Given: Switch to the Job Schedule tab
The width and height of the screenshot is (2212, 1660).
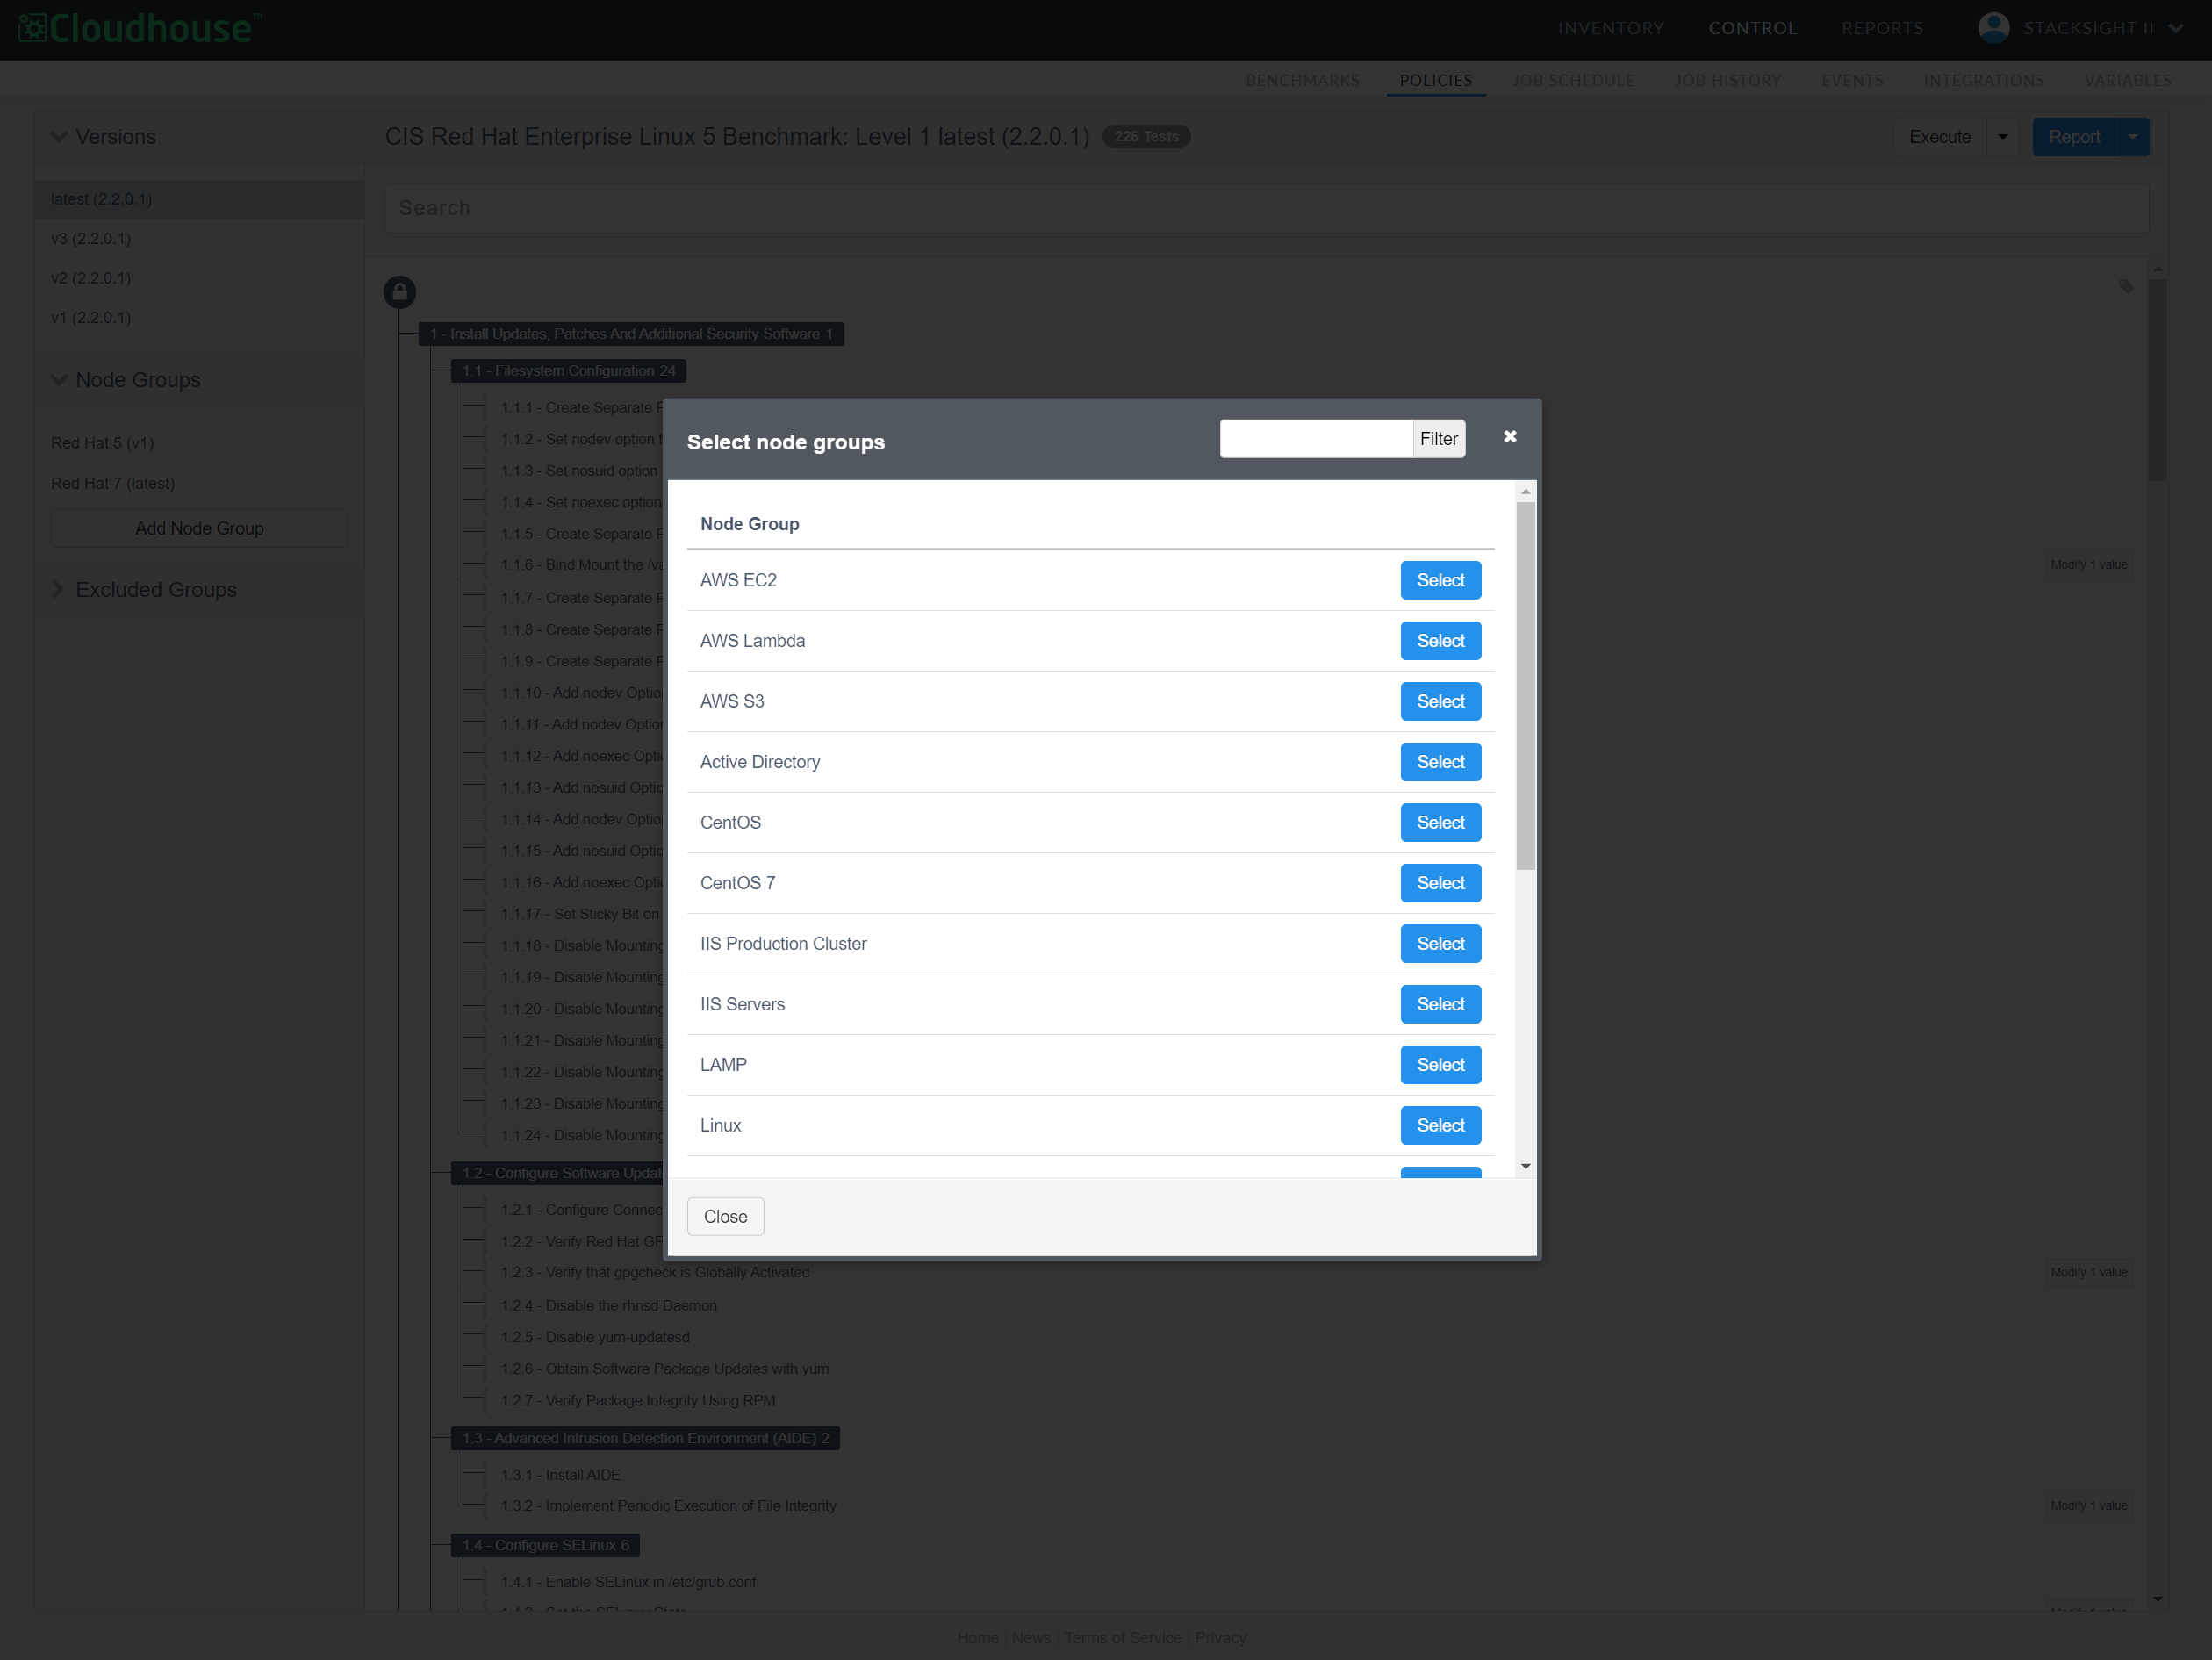Looking at the screenshot, I should (x=1574, y=80).
